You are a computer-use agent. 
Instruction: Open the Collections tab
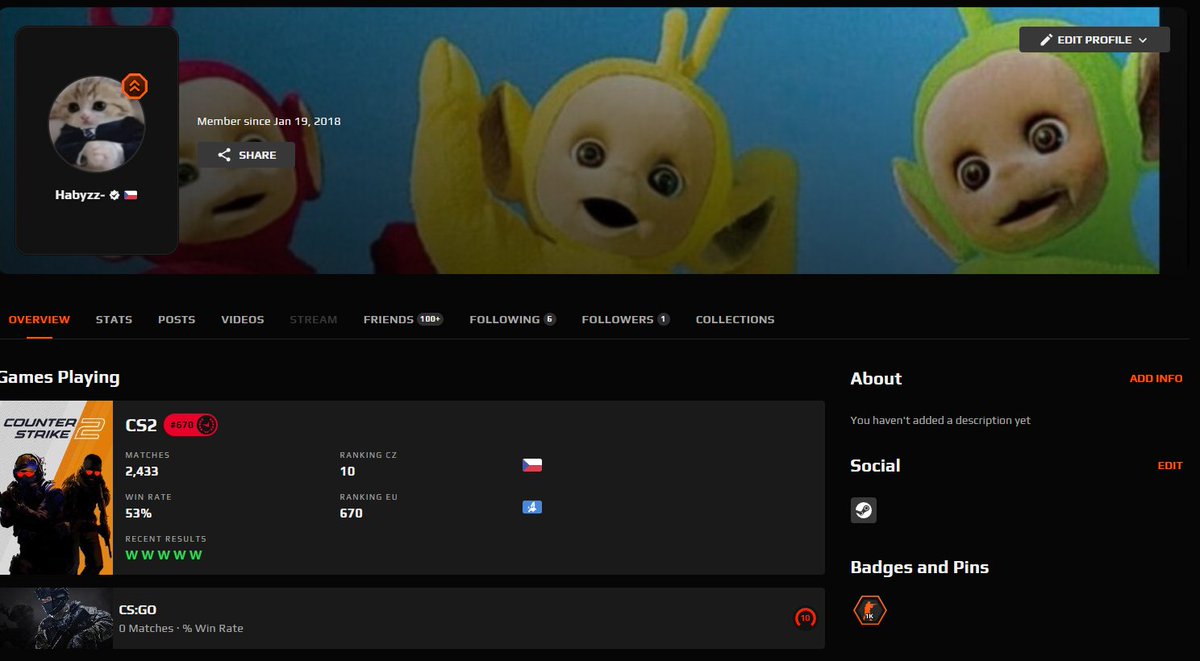point(735,320)
